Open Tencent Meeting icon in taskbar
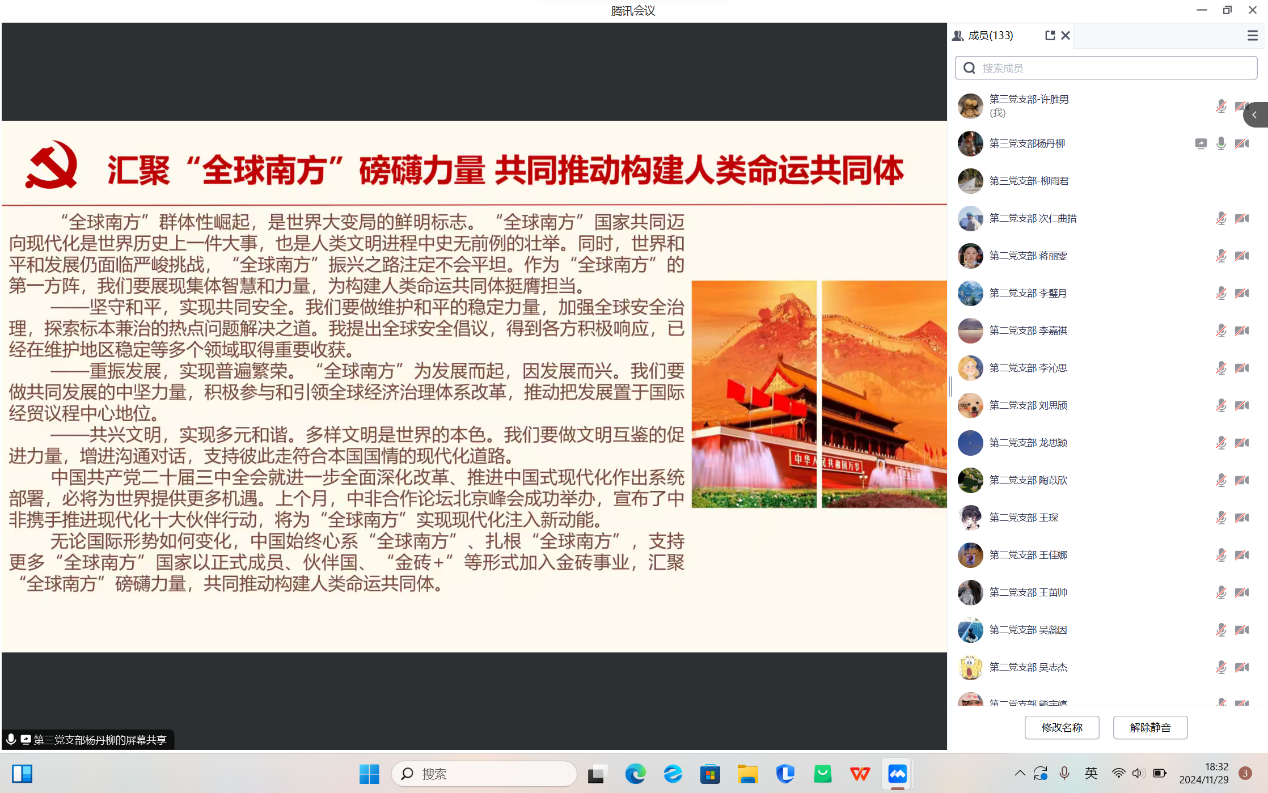This screenshot has width=1268, height=793. tap(897, 774)
